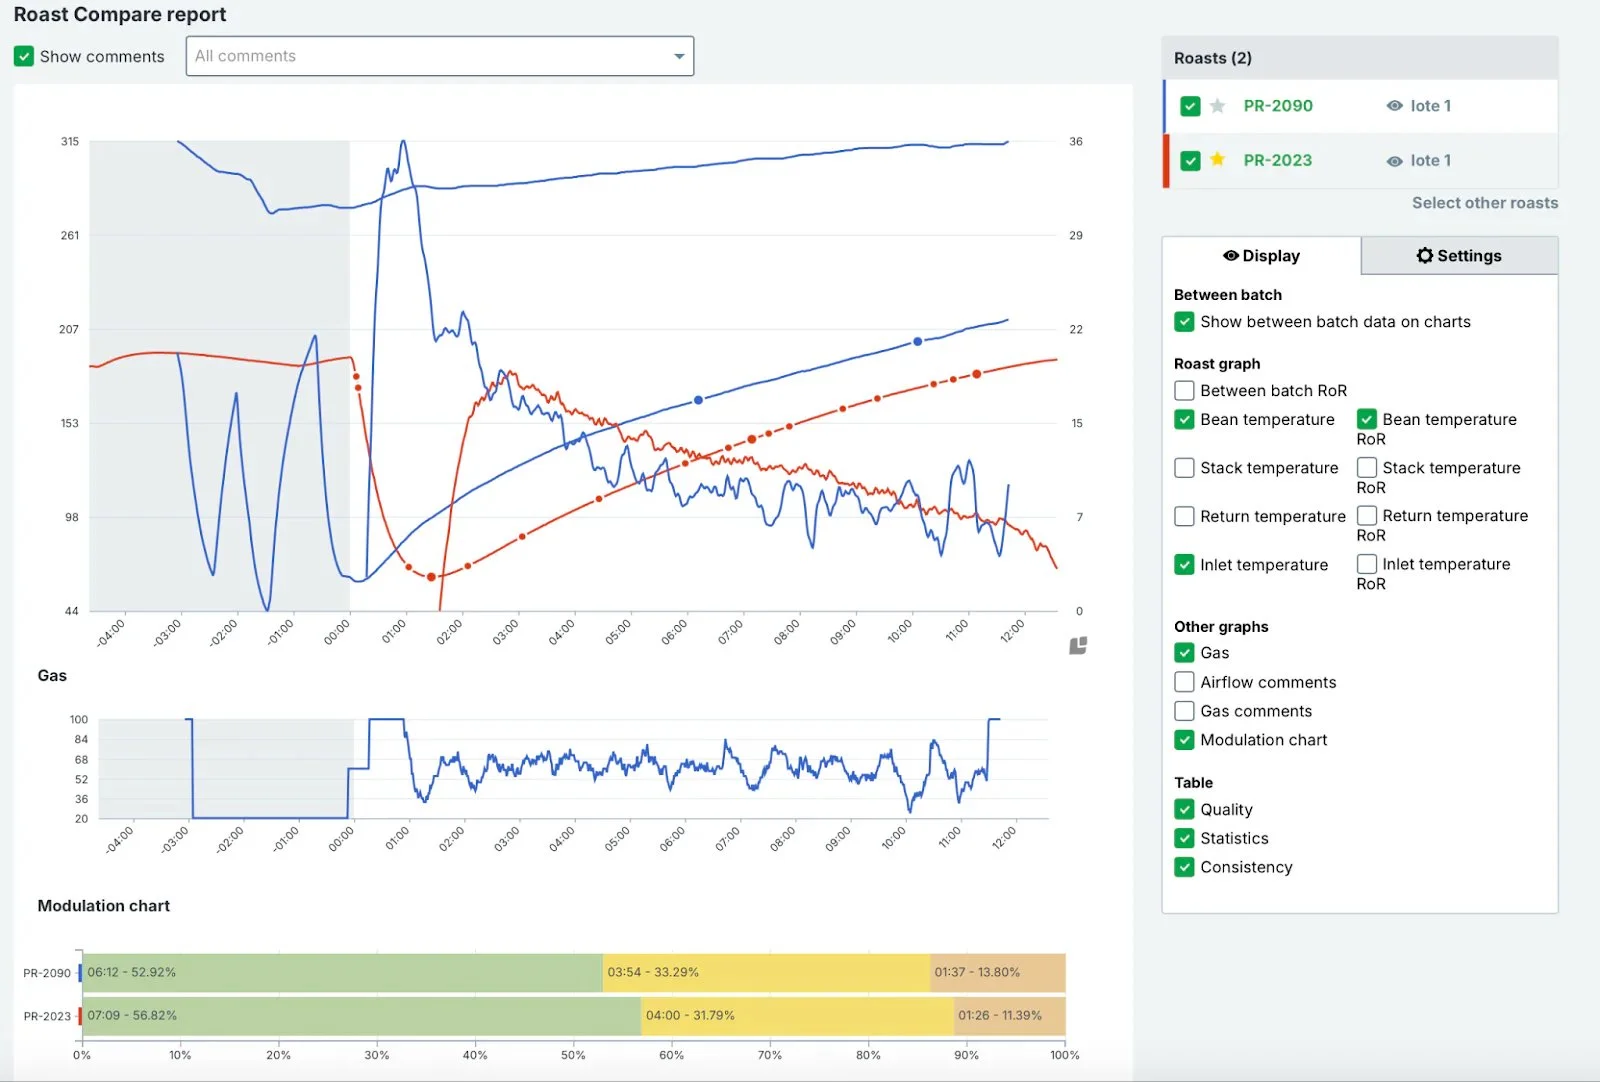Click the dropdown arrow in the comments filter
This screenshot has width=1600, height=1082.
(680, 56)
